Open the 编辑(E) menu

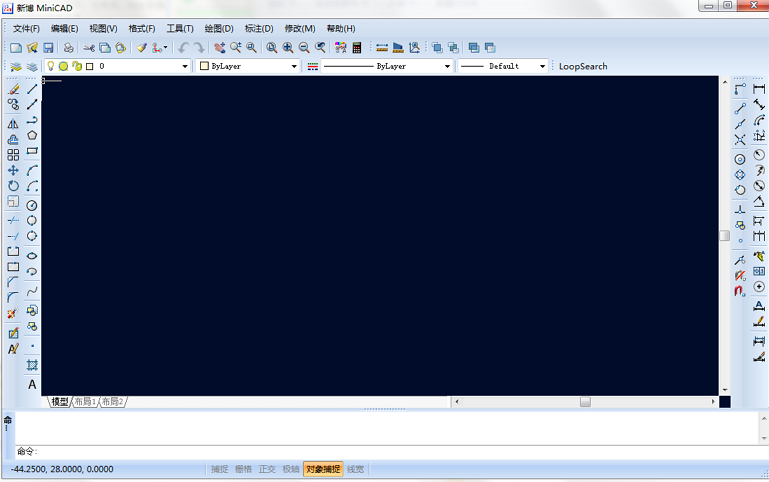click(x=64, y=28)
